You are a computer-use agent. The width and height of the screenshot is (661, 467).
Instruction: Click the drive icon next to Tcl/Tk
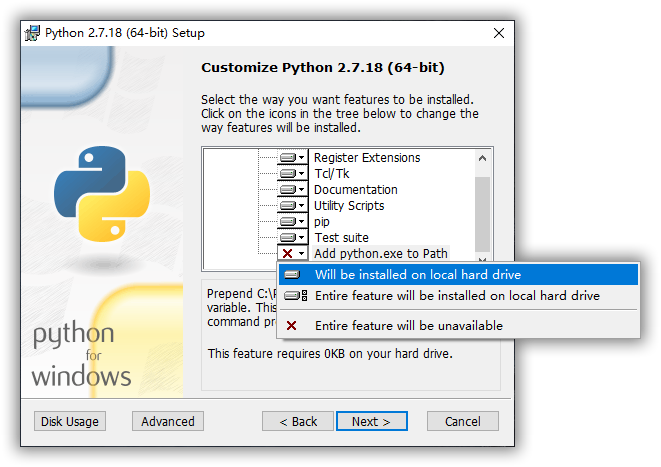tap(288, 174)
